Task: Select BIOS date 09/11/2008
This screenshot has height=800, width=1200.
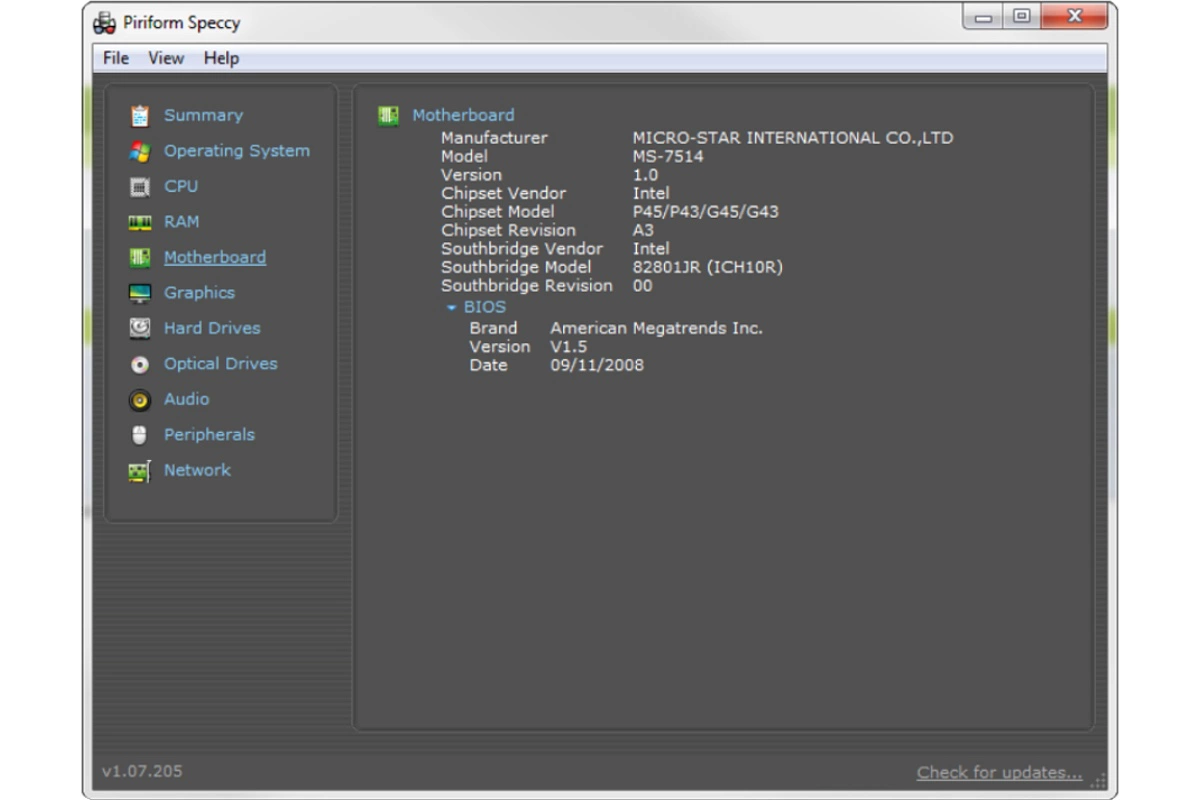Action: point(597,365)
